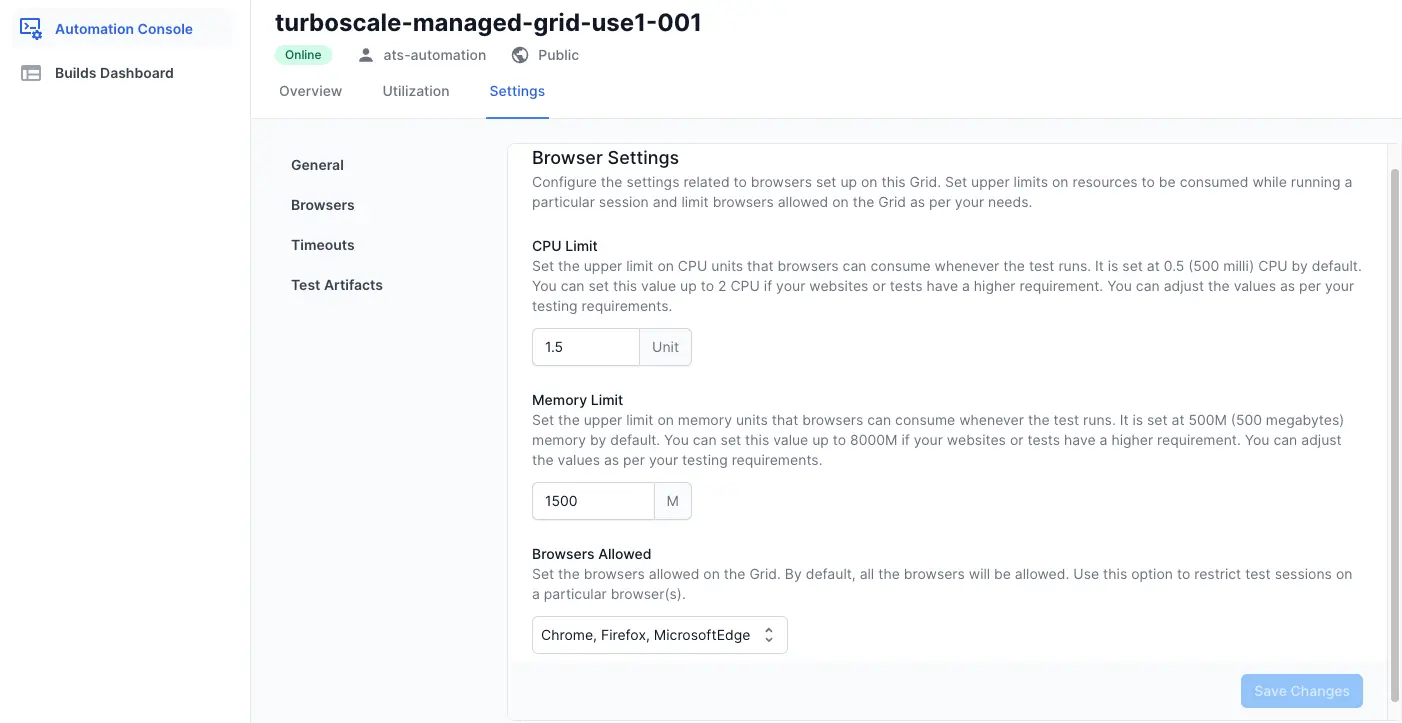The width and height of the screenshot is (1402, 723).
Task: Click the CPU Limit value field
Action: [x=585, y=347]
